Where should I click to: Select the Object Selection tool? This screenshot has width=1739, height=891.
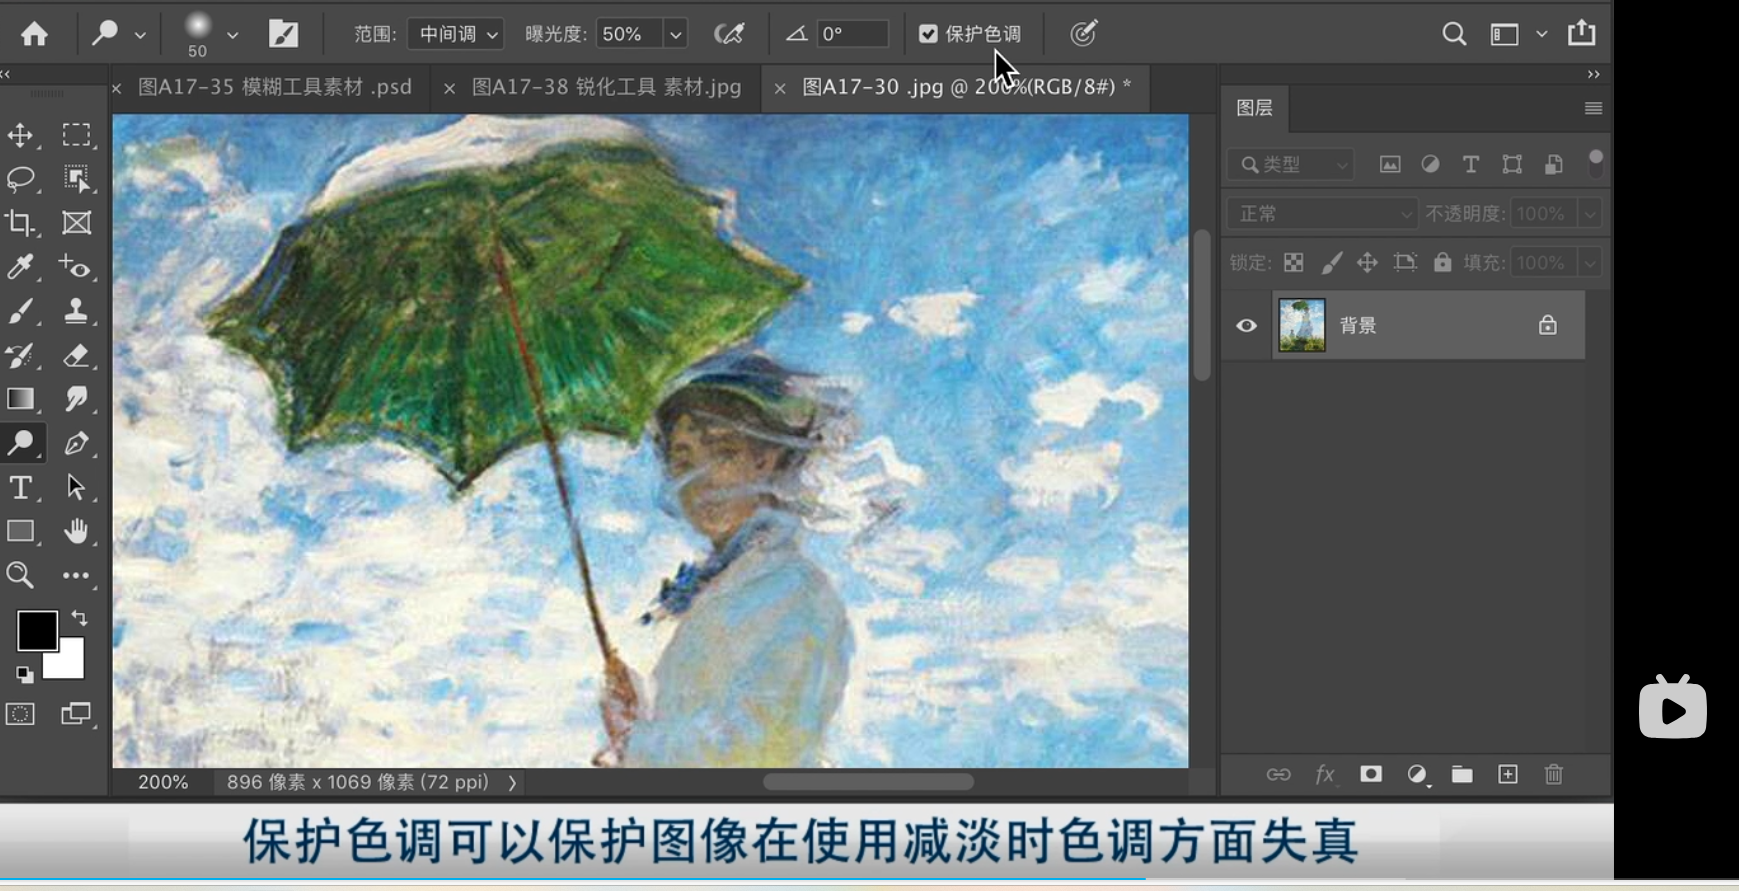click(76, 179)
